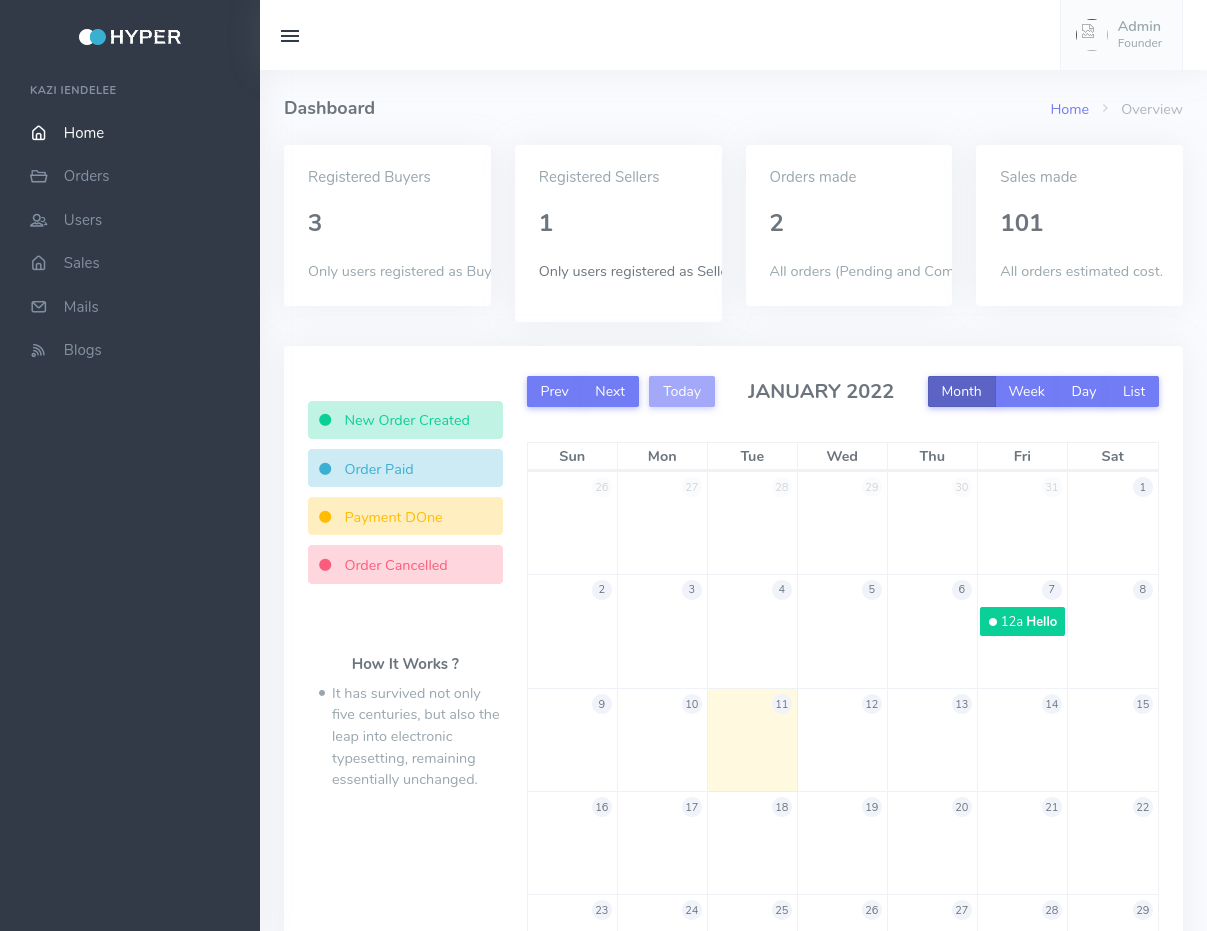This screenshot has width=1207, height=931.
Task: Click the Blogs RSS feed icon
Action: point(39,350)
